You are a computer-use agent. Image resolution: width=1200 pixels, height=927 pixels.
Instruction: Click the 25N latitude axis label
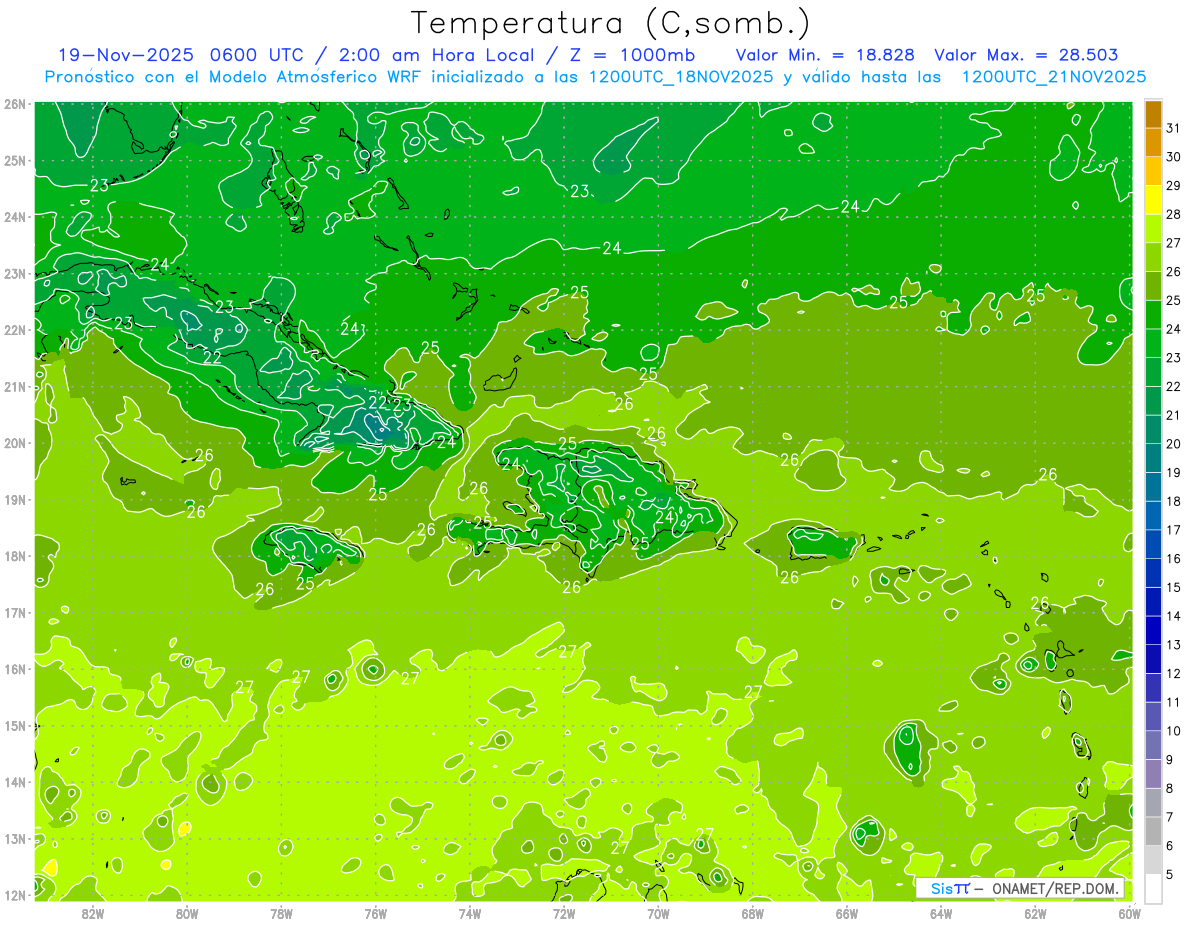[x=15, y=160]
